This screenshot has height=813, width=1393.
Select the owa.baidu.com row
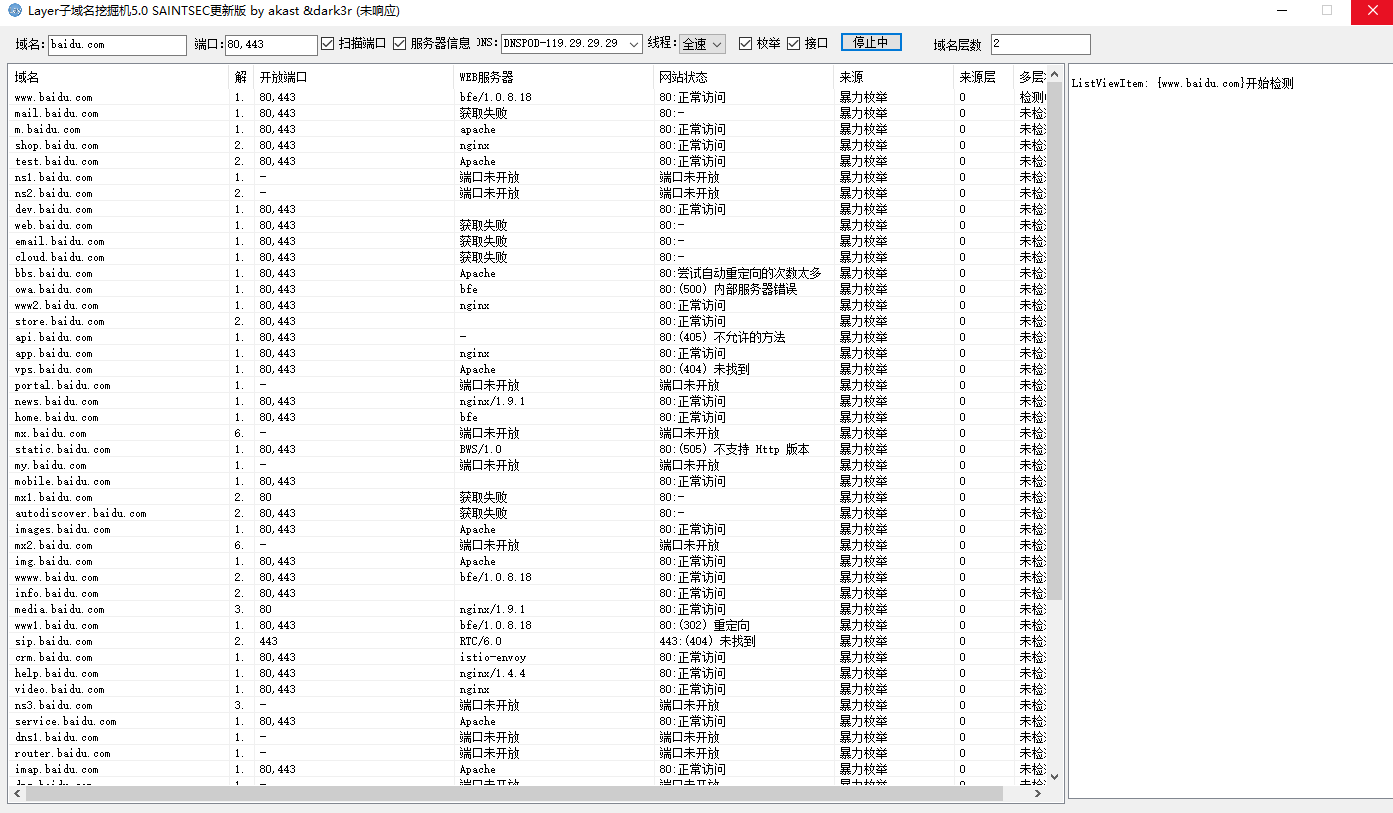tap(528, 289)
